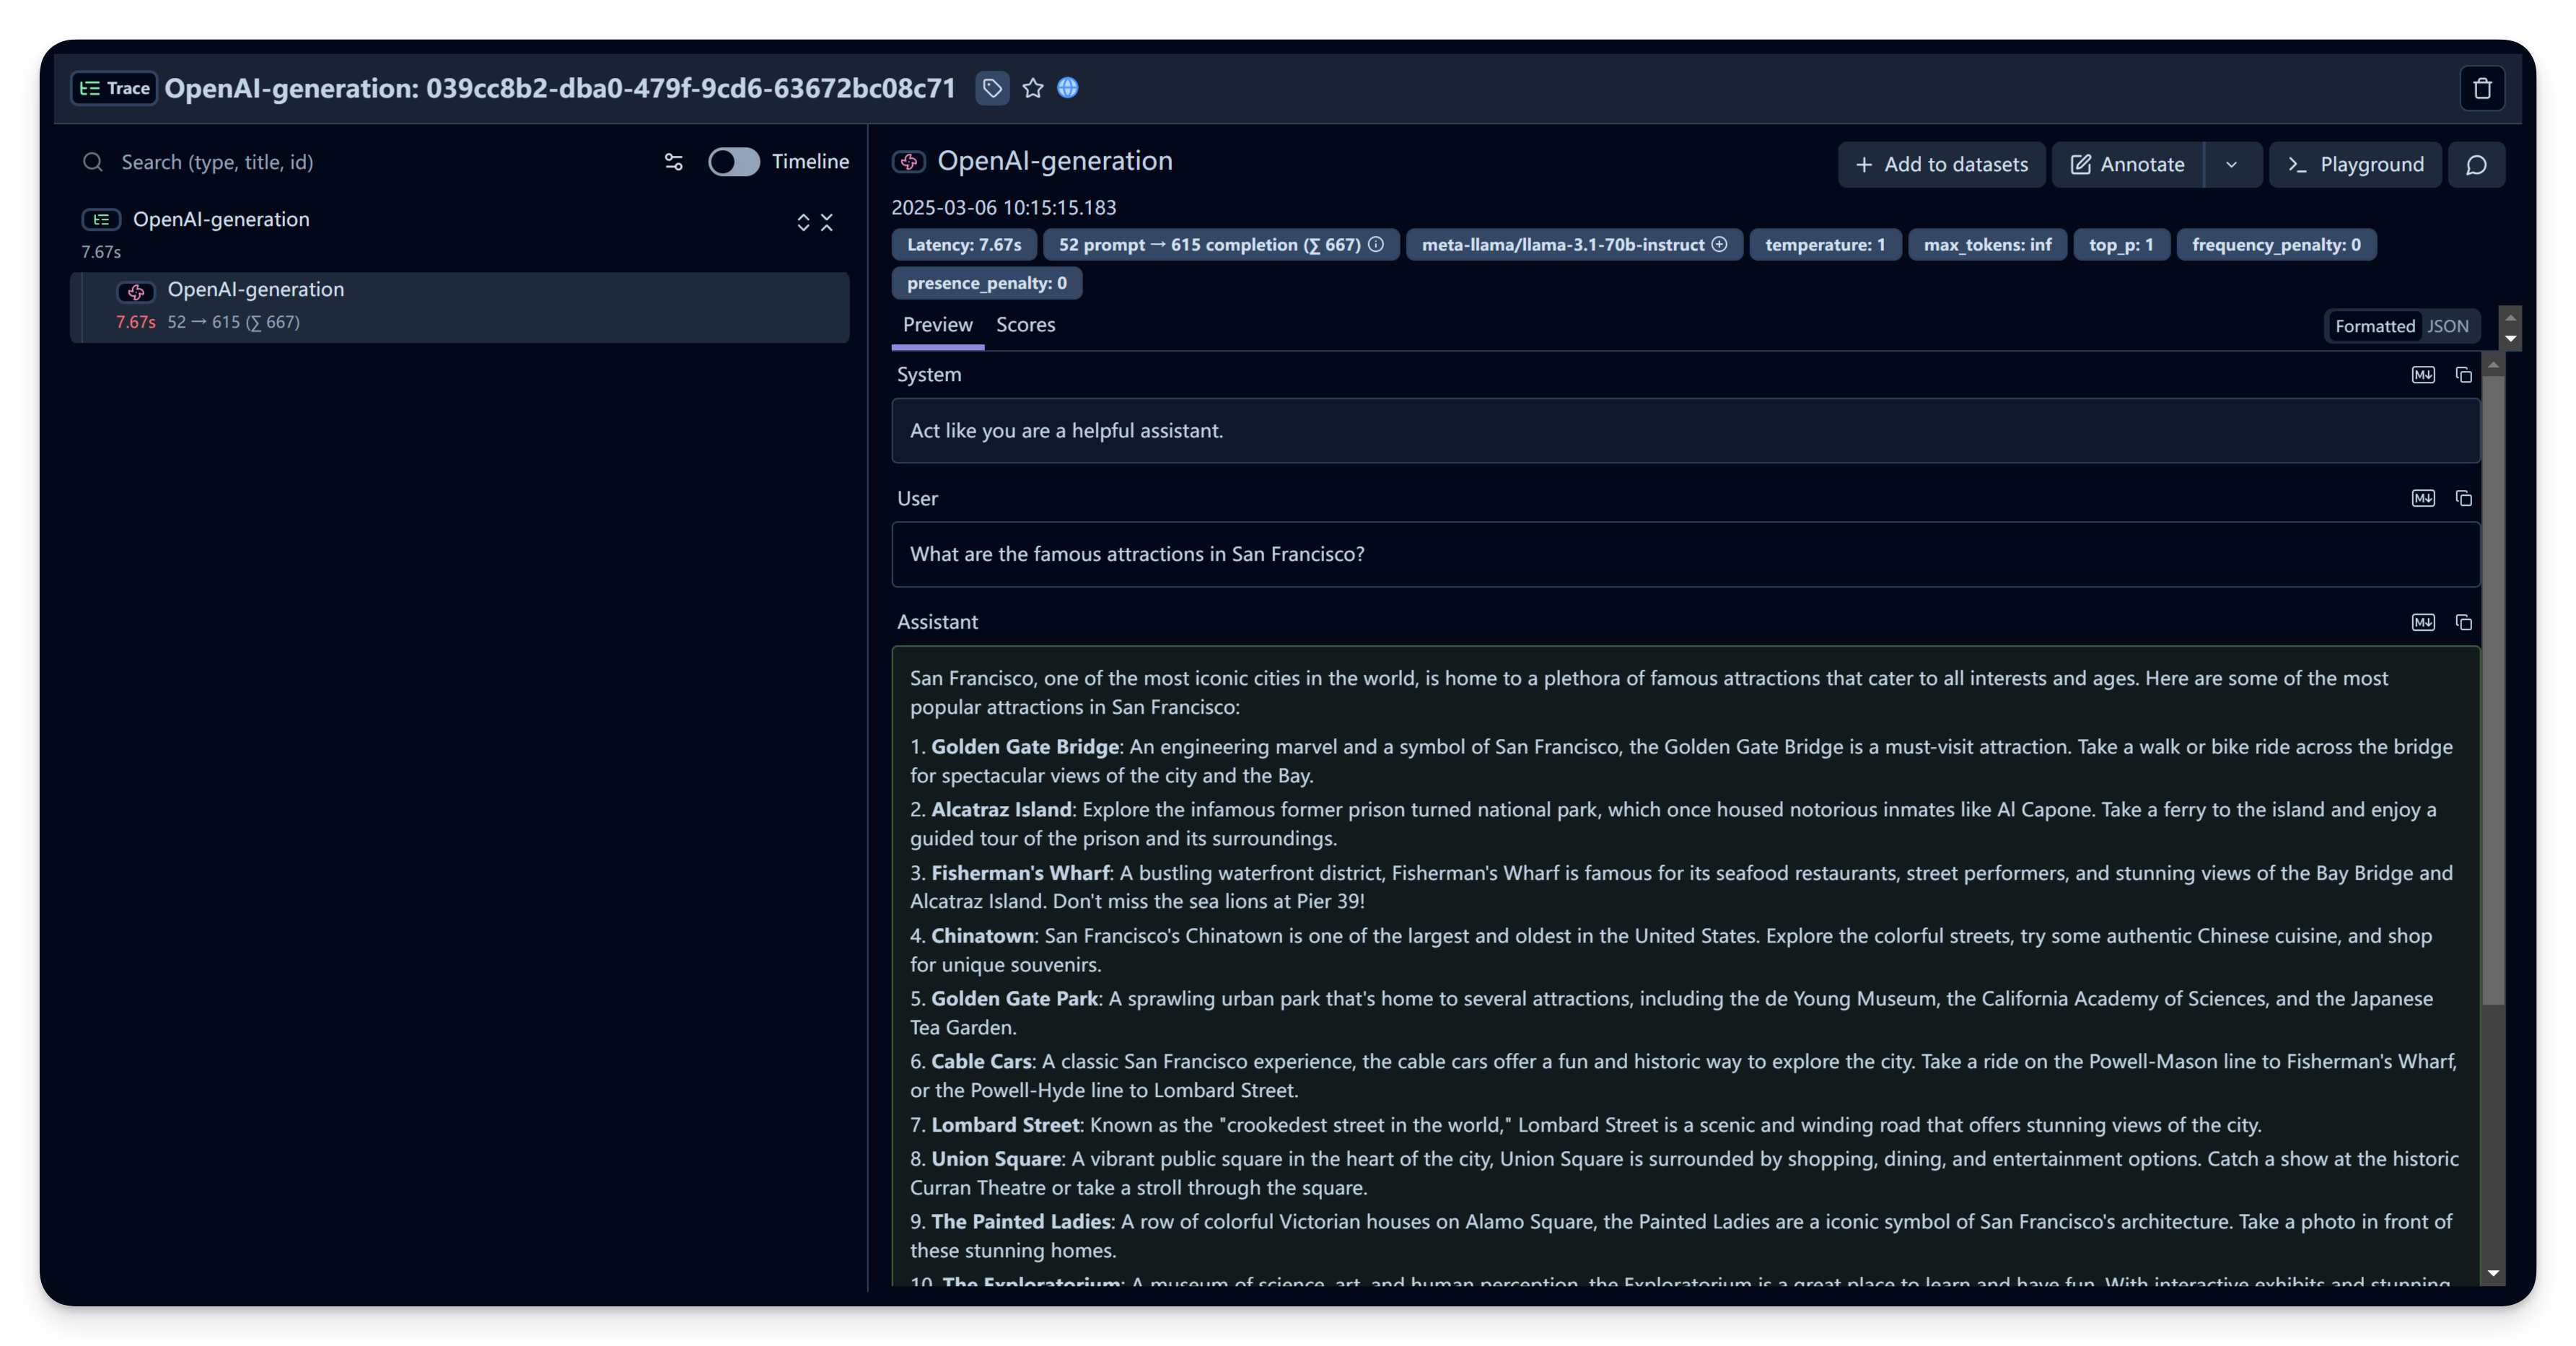
Task: Click the tag icon beside trace title
Action: [991, 88]
